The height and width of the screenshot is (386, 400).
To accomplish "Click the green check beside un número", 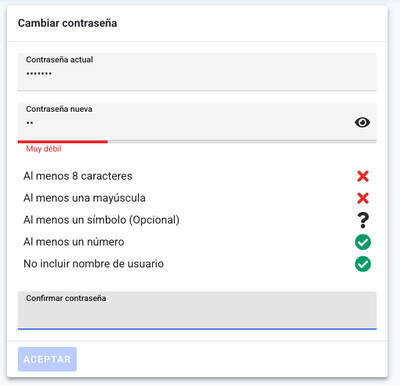I will click(363, 242).
